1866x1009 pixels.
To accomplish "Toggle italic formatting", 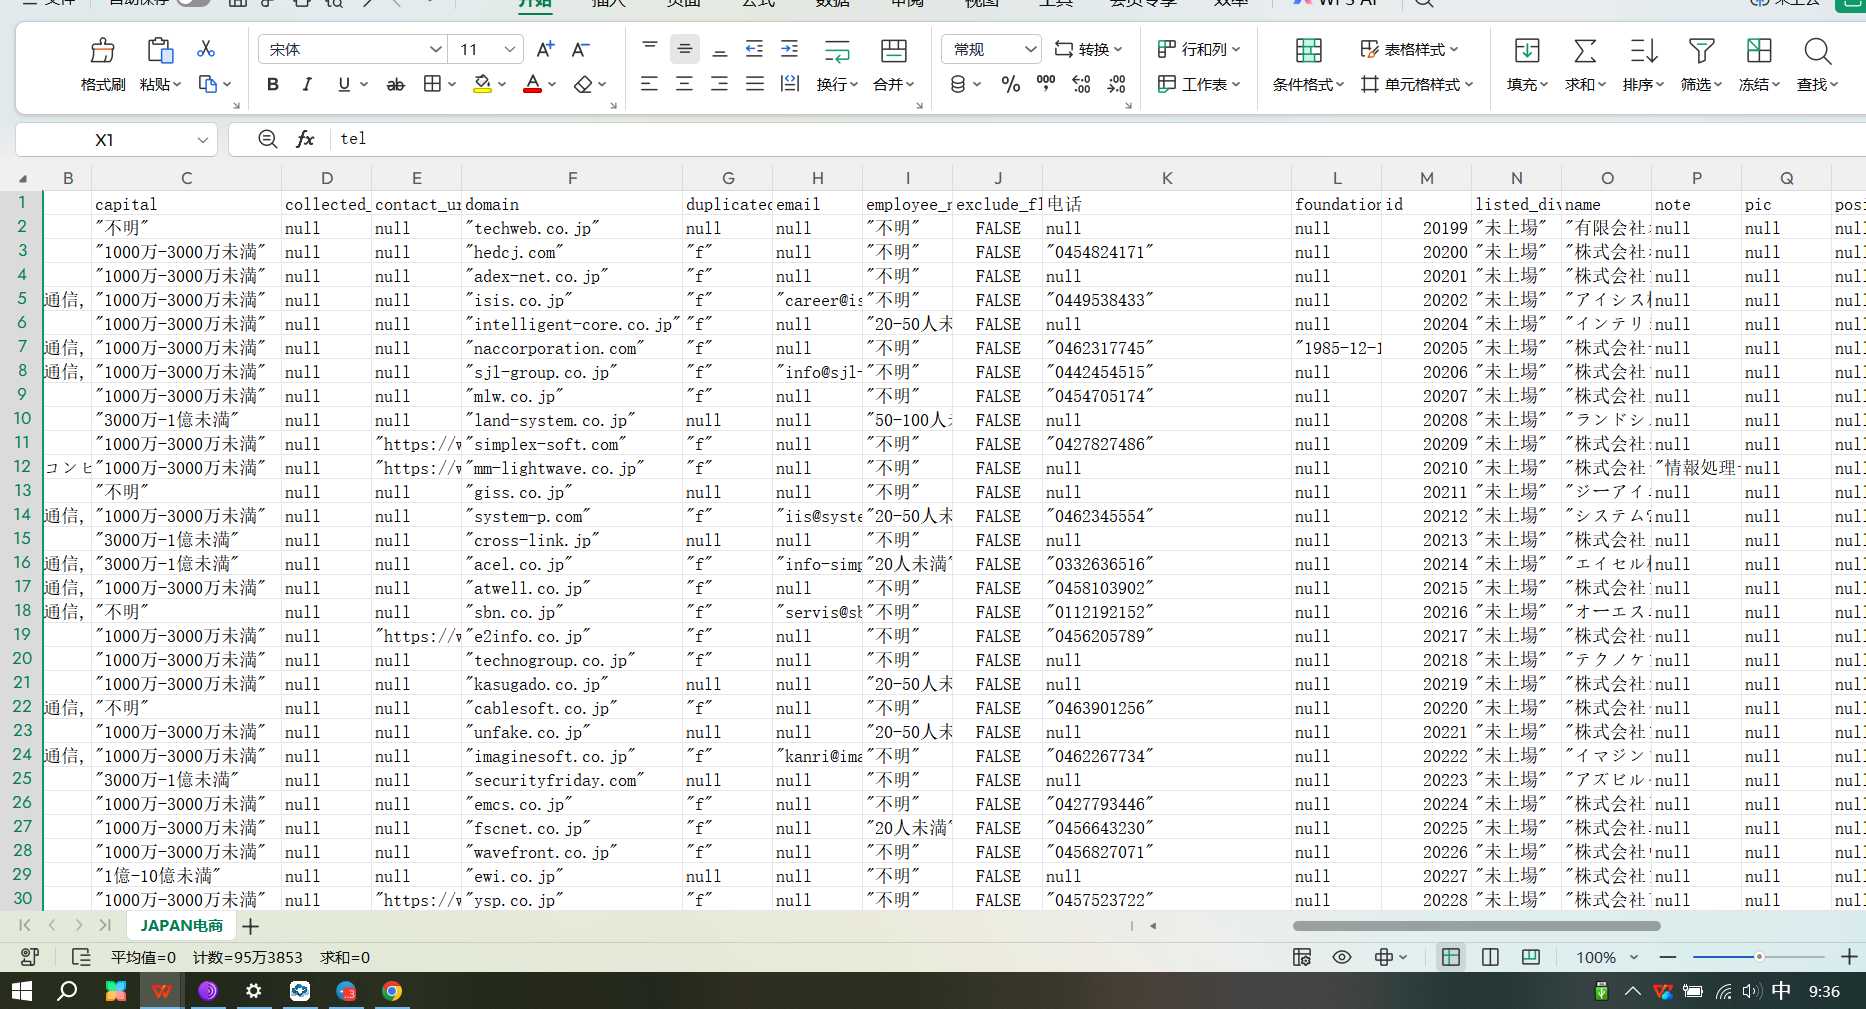I will pyautogui.click(x=307, y=84).
